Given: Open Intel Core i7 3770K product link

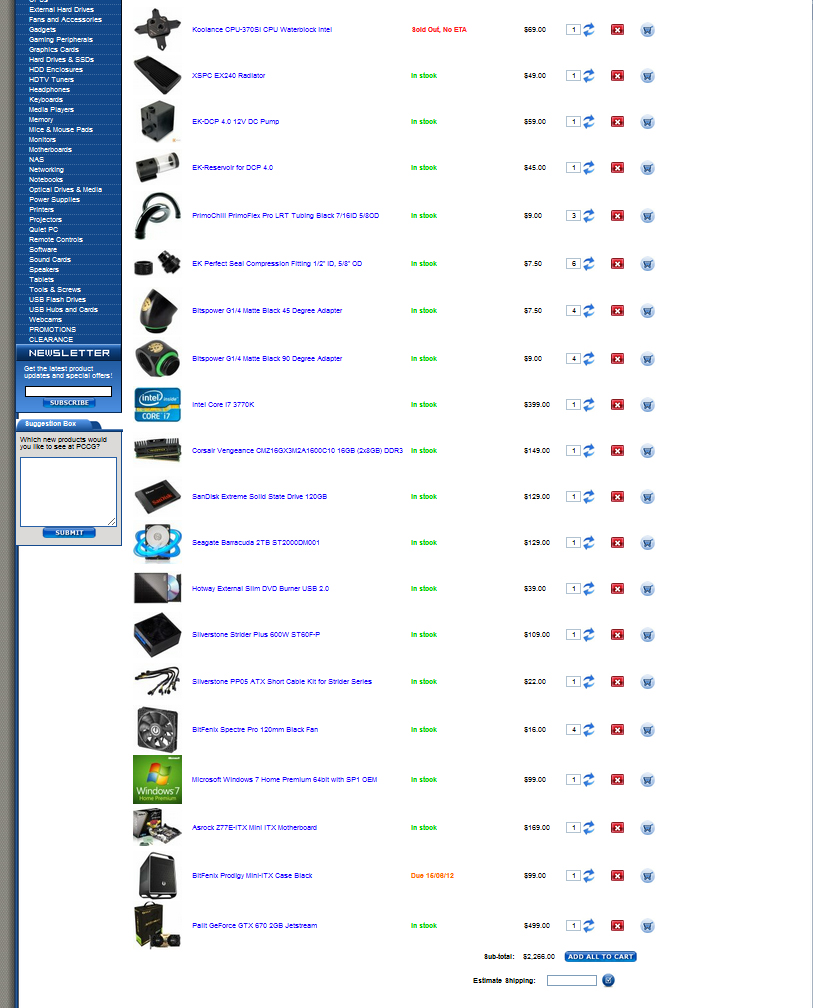Looking at the screenshot, I should 223,404.
